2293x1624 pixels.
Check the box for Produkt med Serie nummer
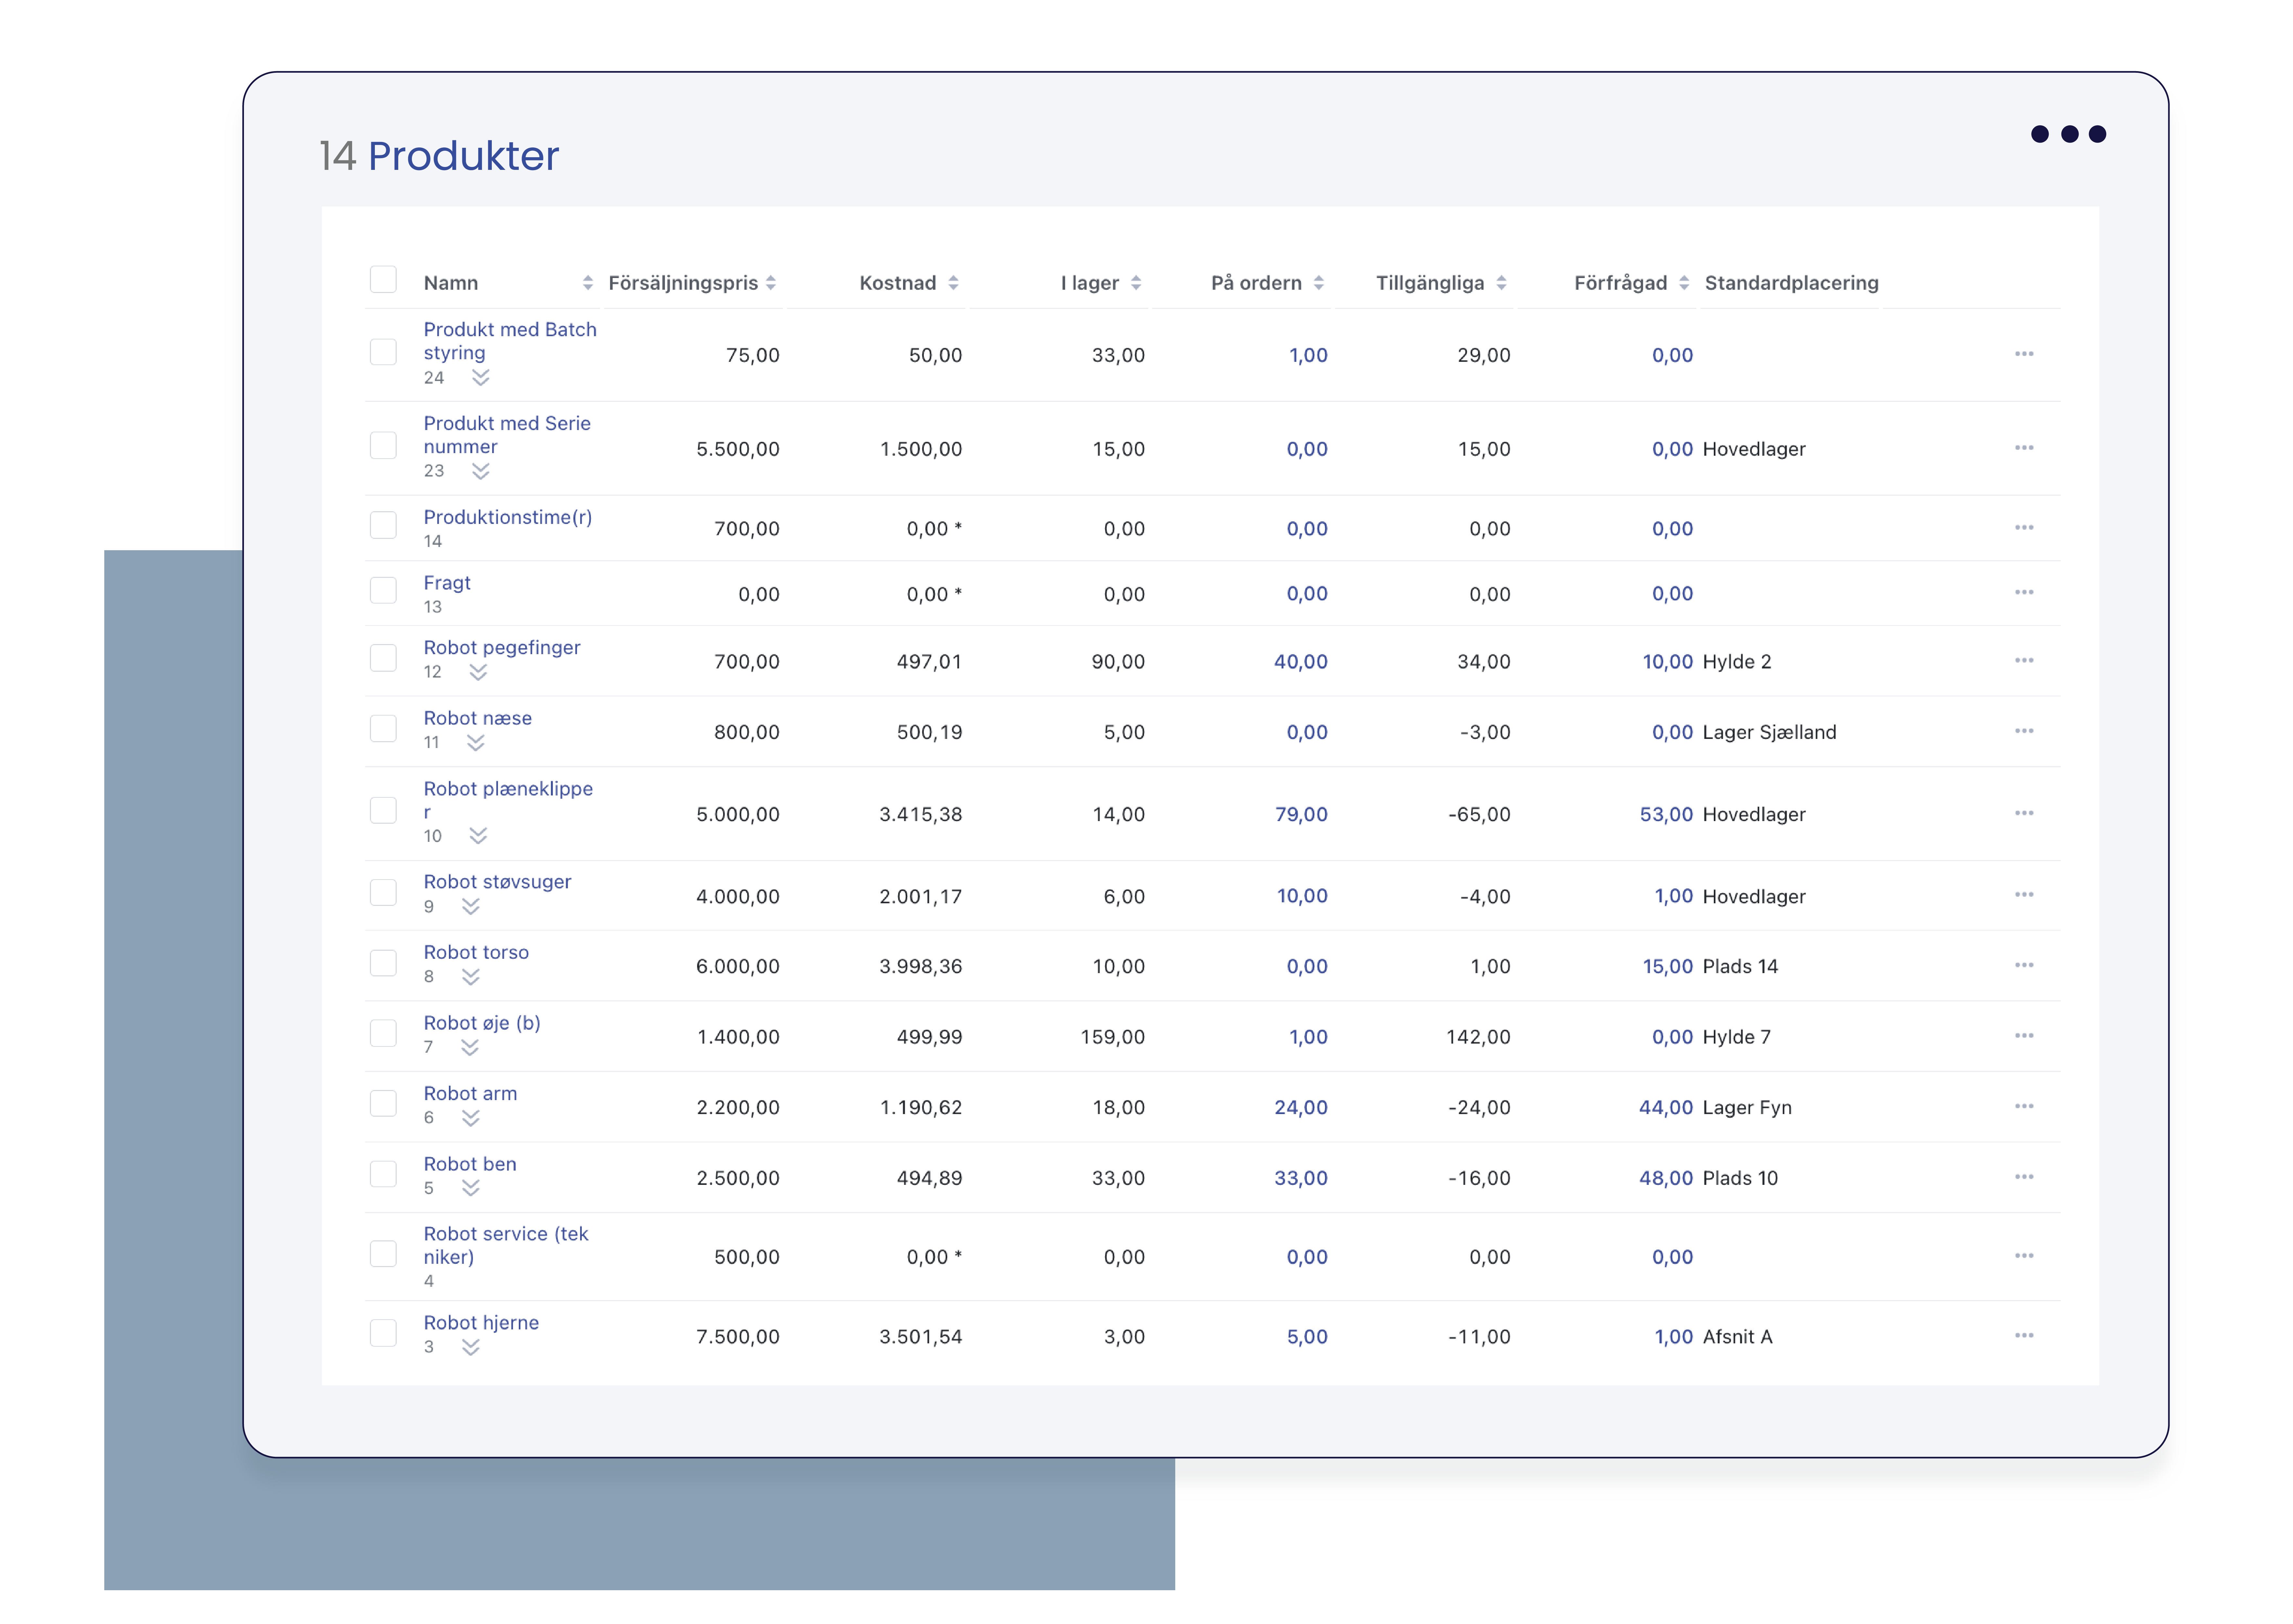click(383, 446)
